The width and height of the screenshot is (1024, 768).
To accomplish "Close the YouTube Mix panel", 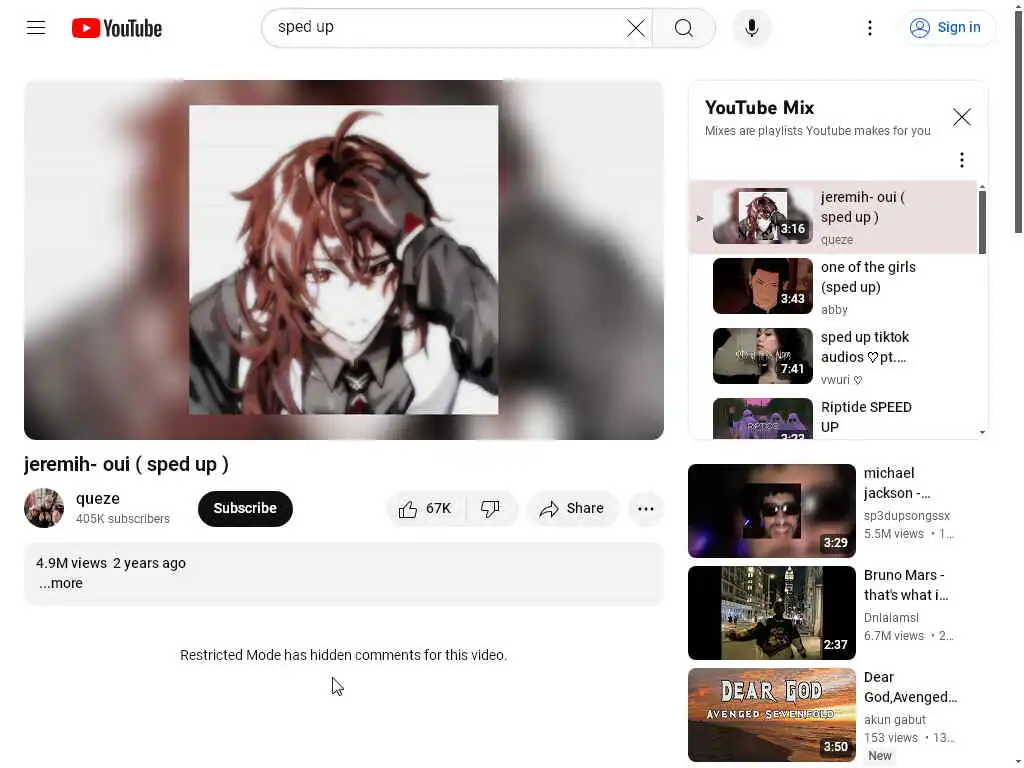I will point(961,117).
